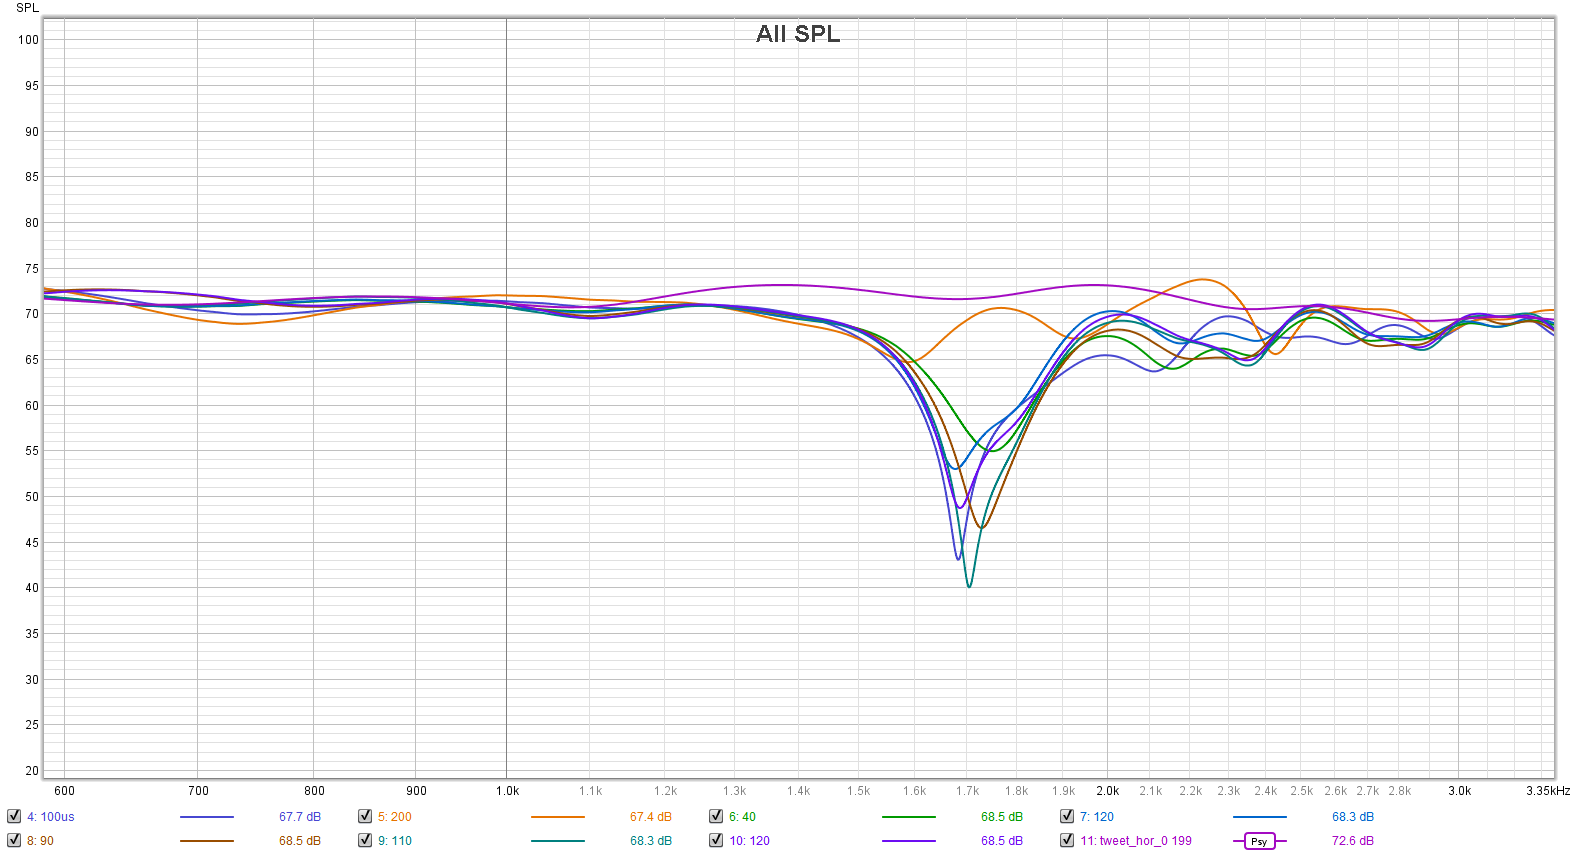This screenshot has width=1576, height=855.
Task: Click the brown line swatch beside 8: 90
Action: [x=206, y=841]
